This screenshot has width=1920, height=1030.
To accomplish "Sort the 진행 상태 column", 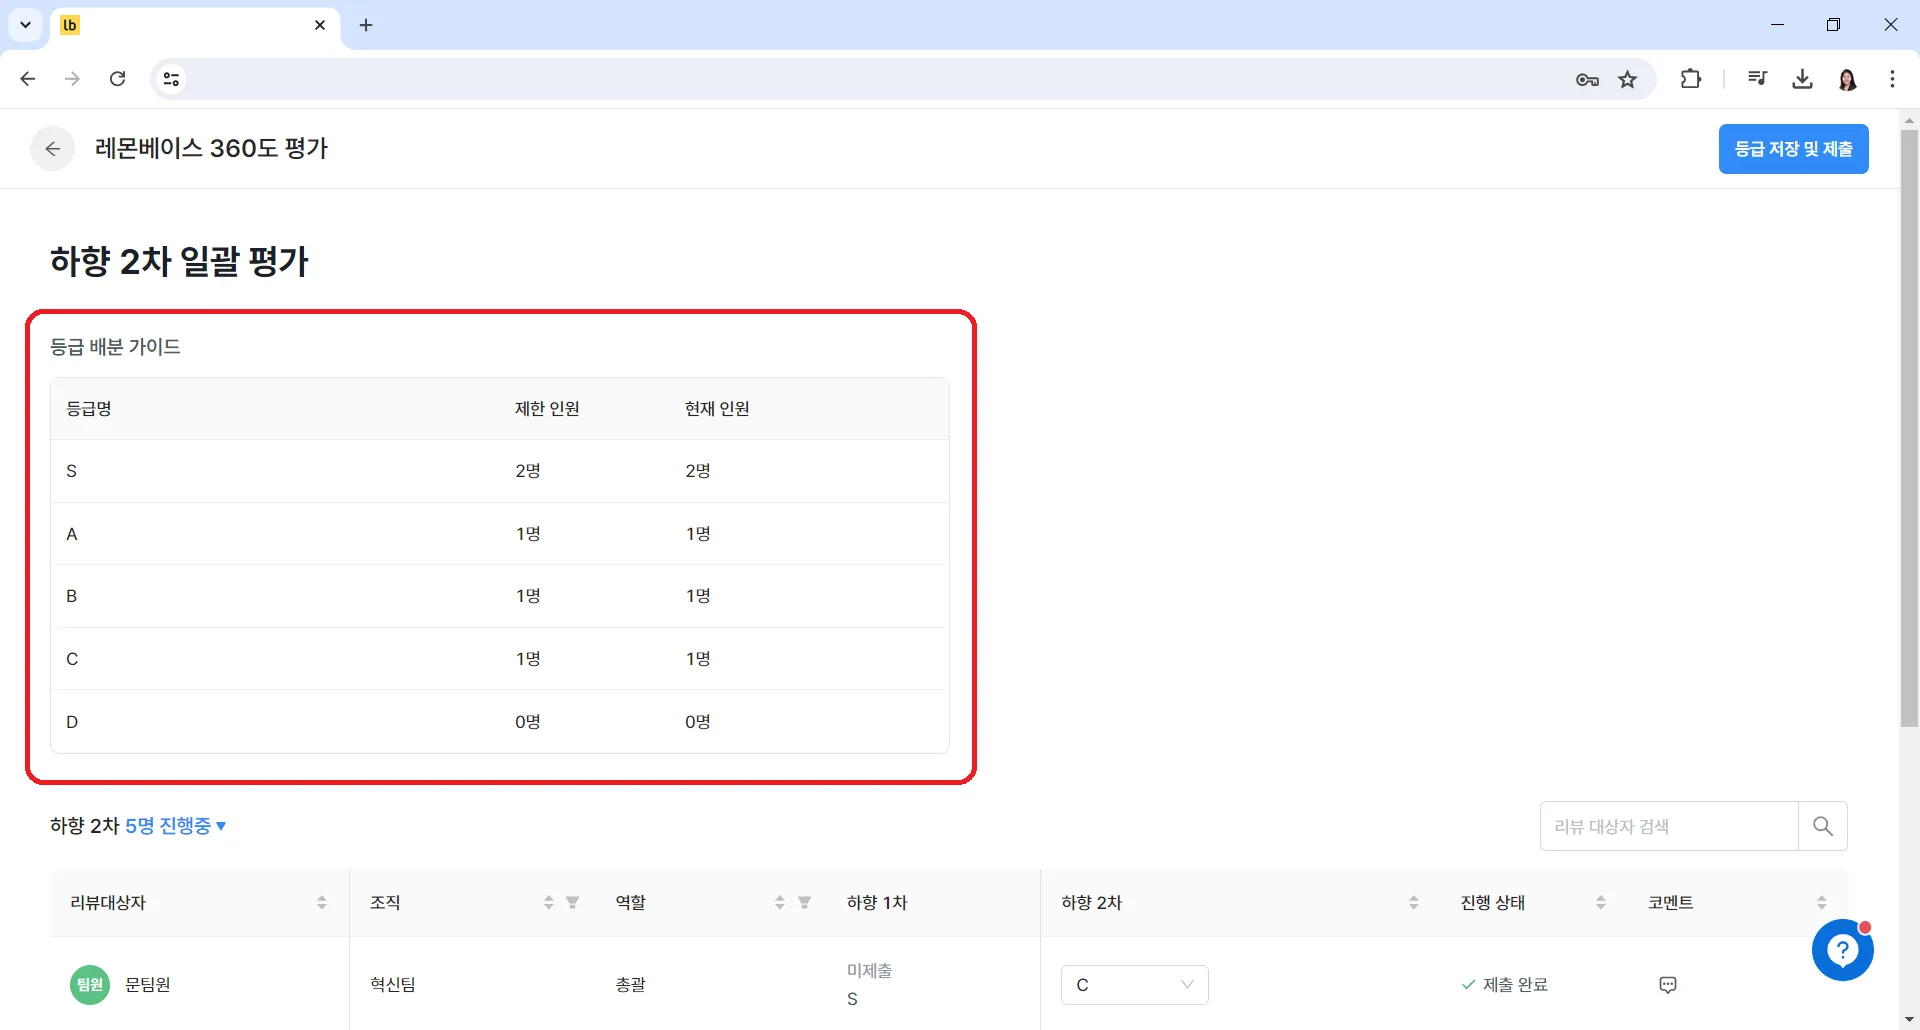I will pos(1600,903).
